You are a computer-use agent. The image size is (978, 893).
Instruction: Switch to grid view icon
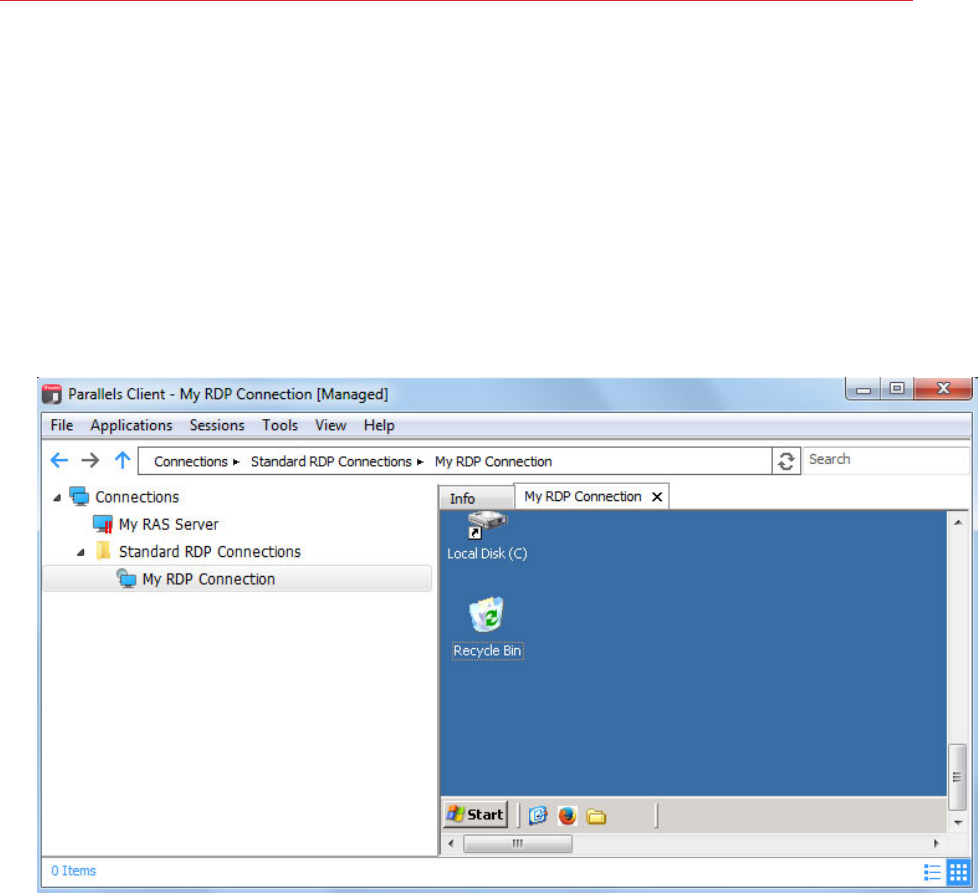958,872
